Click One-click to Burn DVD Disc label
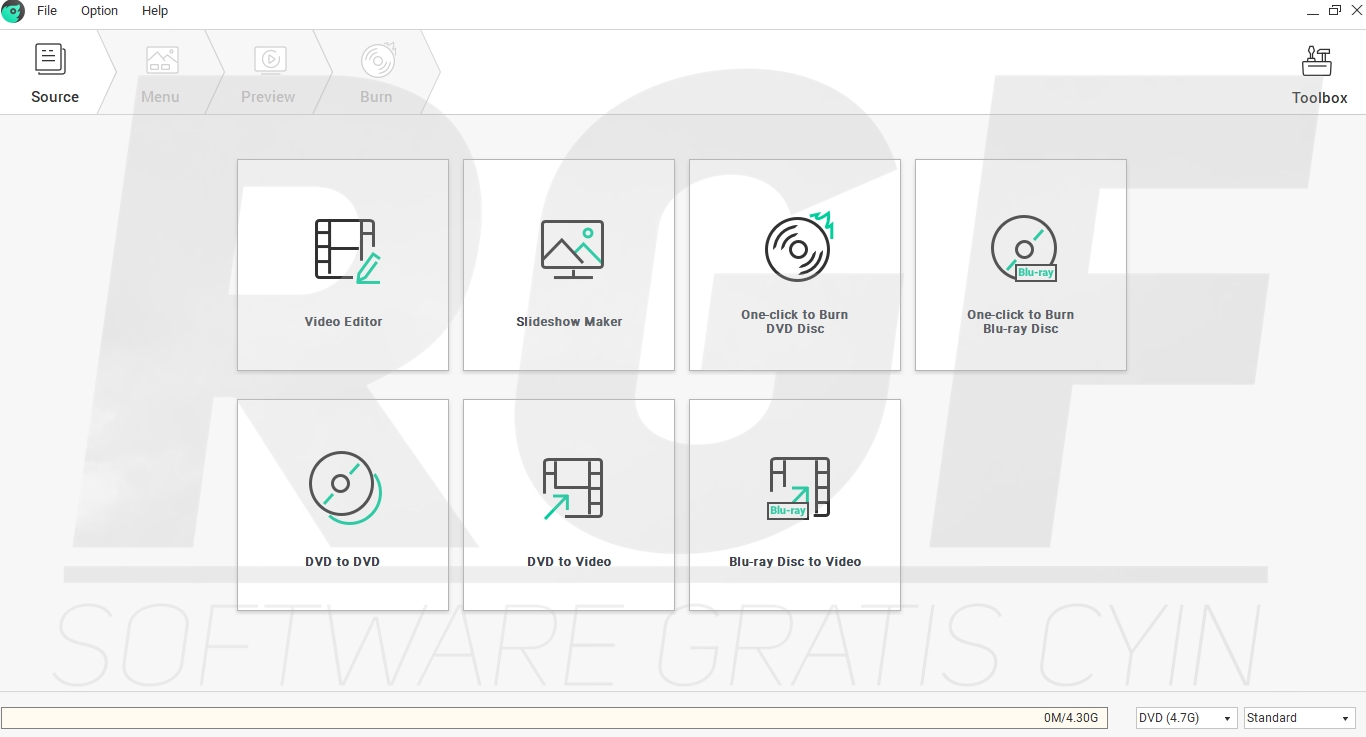The height and width of the screenshot is (737, 1366). click(x=795, y=322)
